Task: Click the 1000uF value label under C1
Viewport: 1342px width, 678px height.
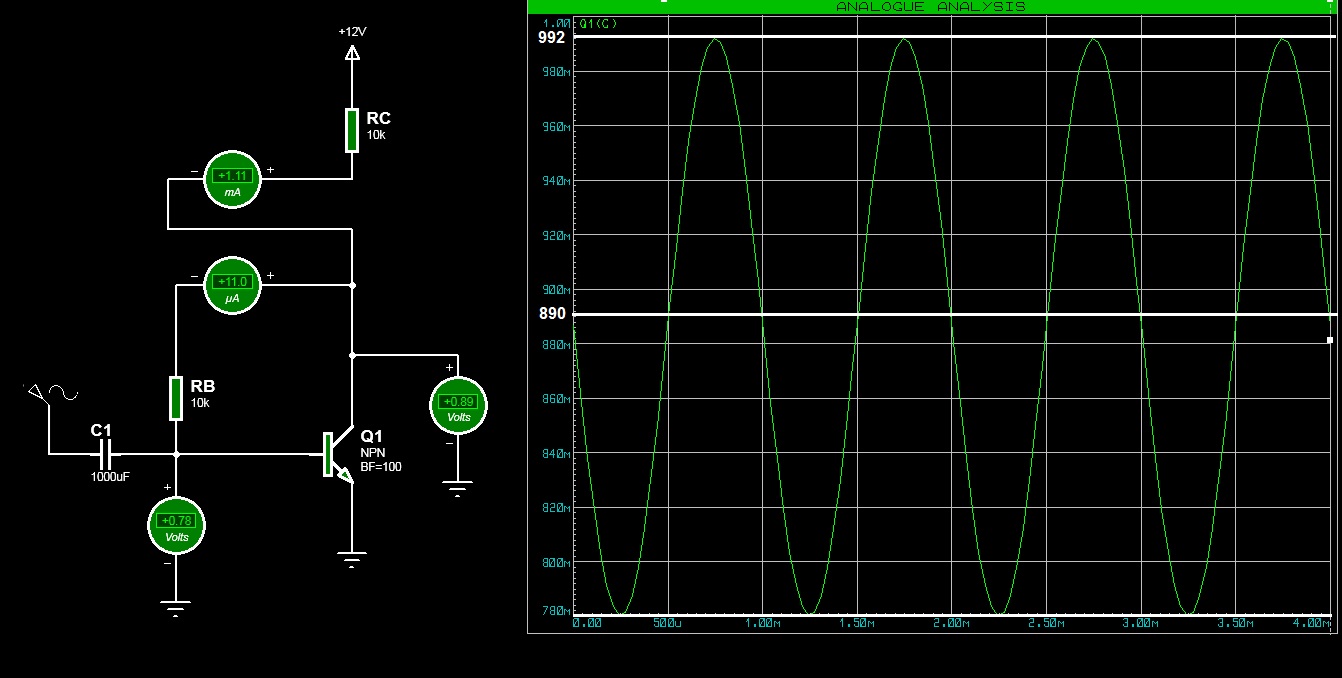Action: tap(110, 477)
